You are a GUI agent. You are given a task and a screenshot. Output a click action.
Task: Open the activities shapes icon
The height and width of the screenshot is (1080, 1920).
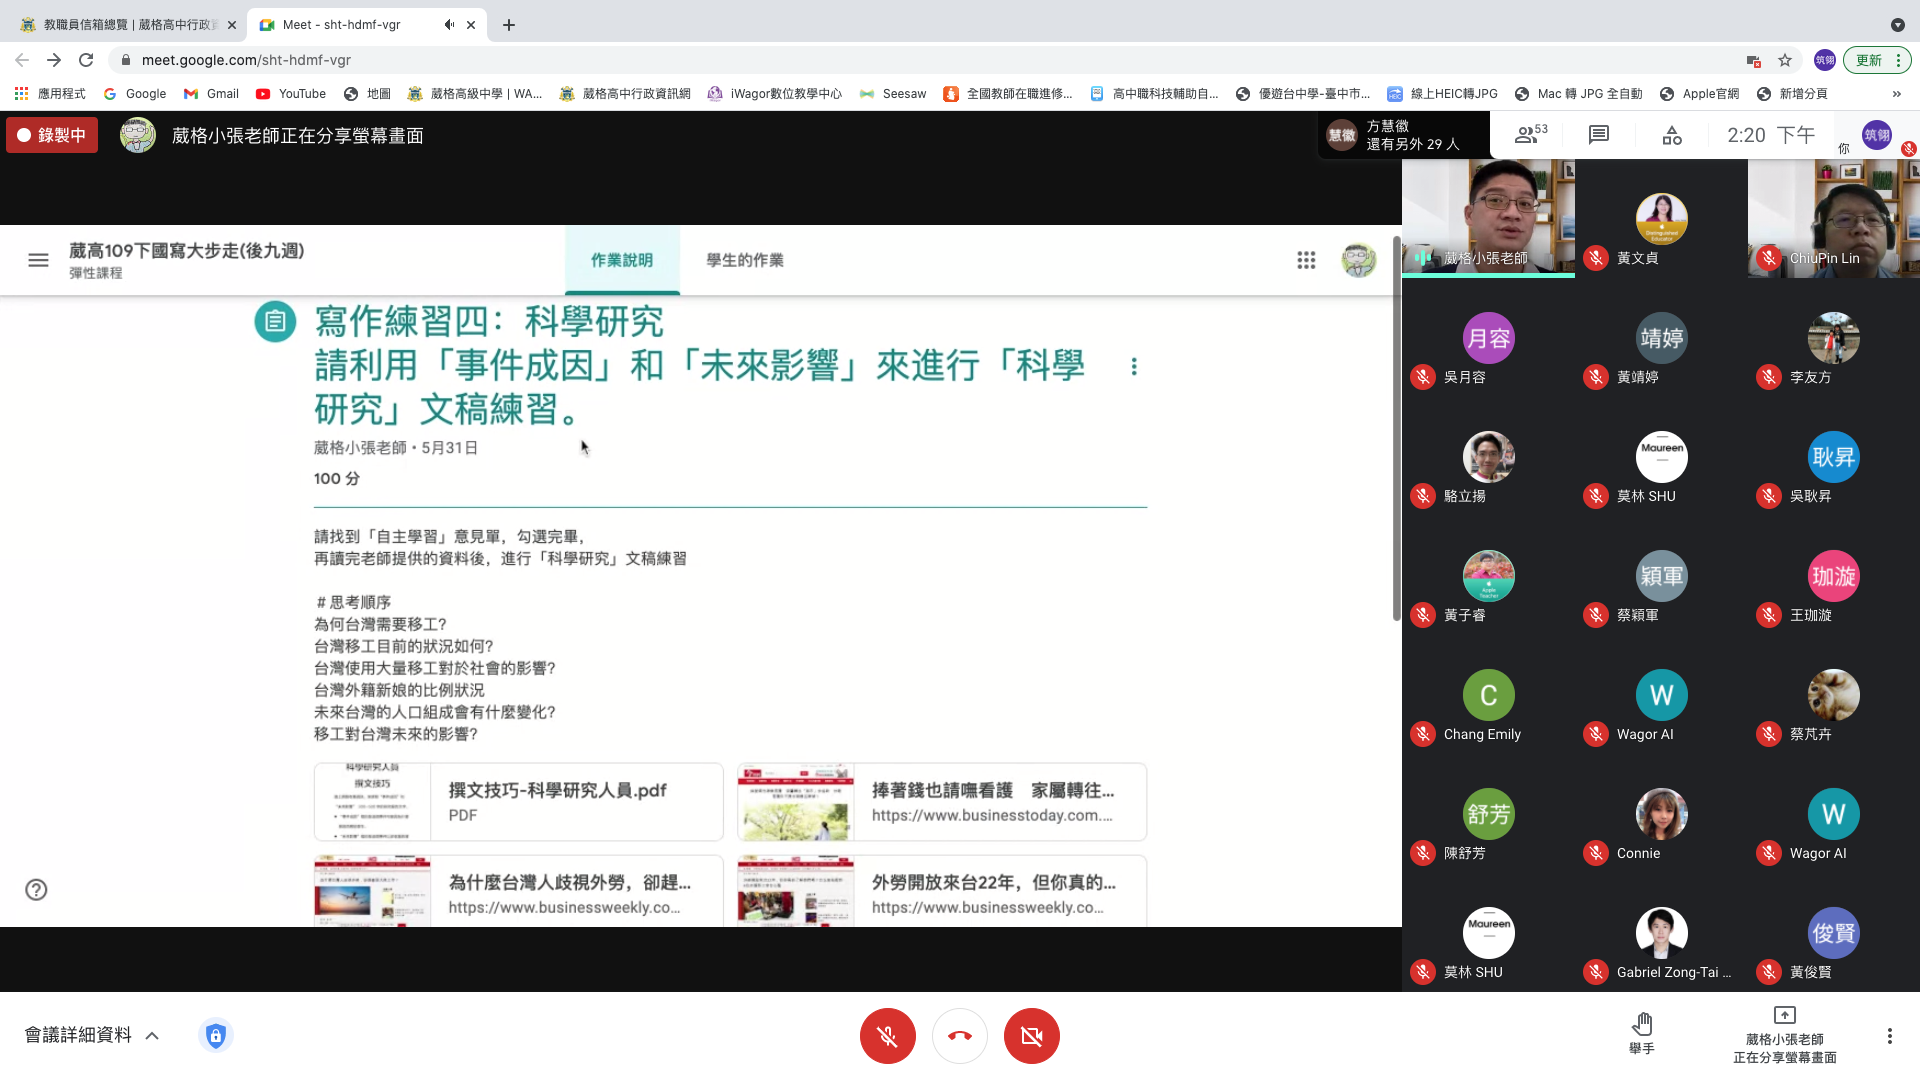(1672, 135)
